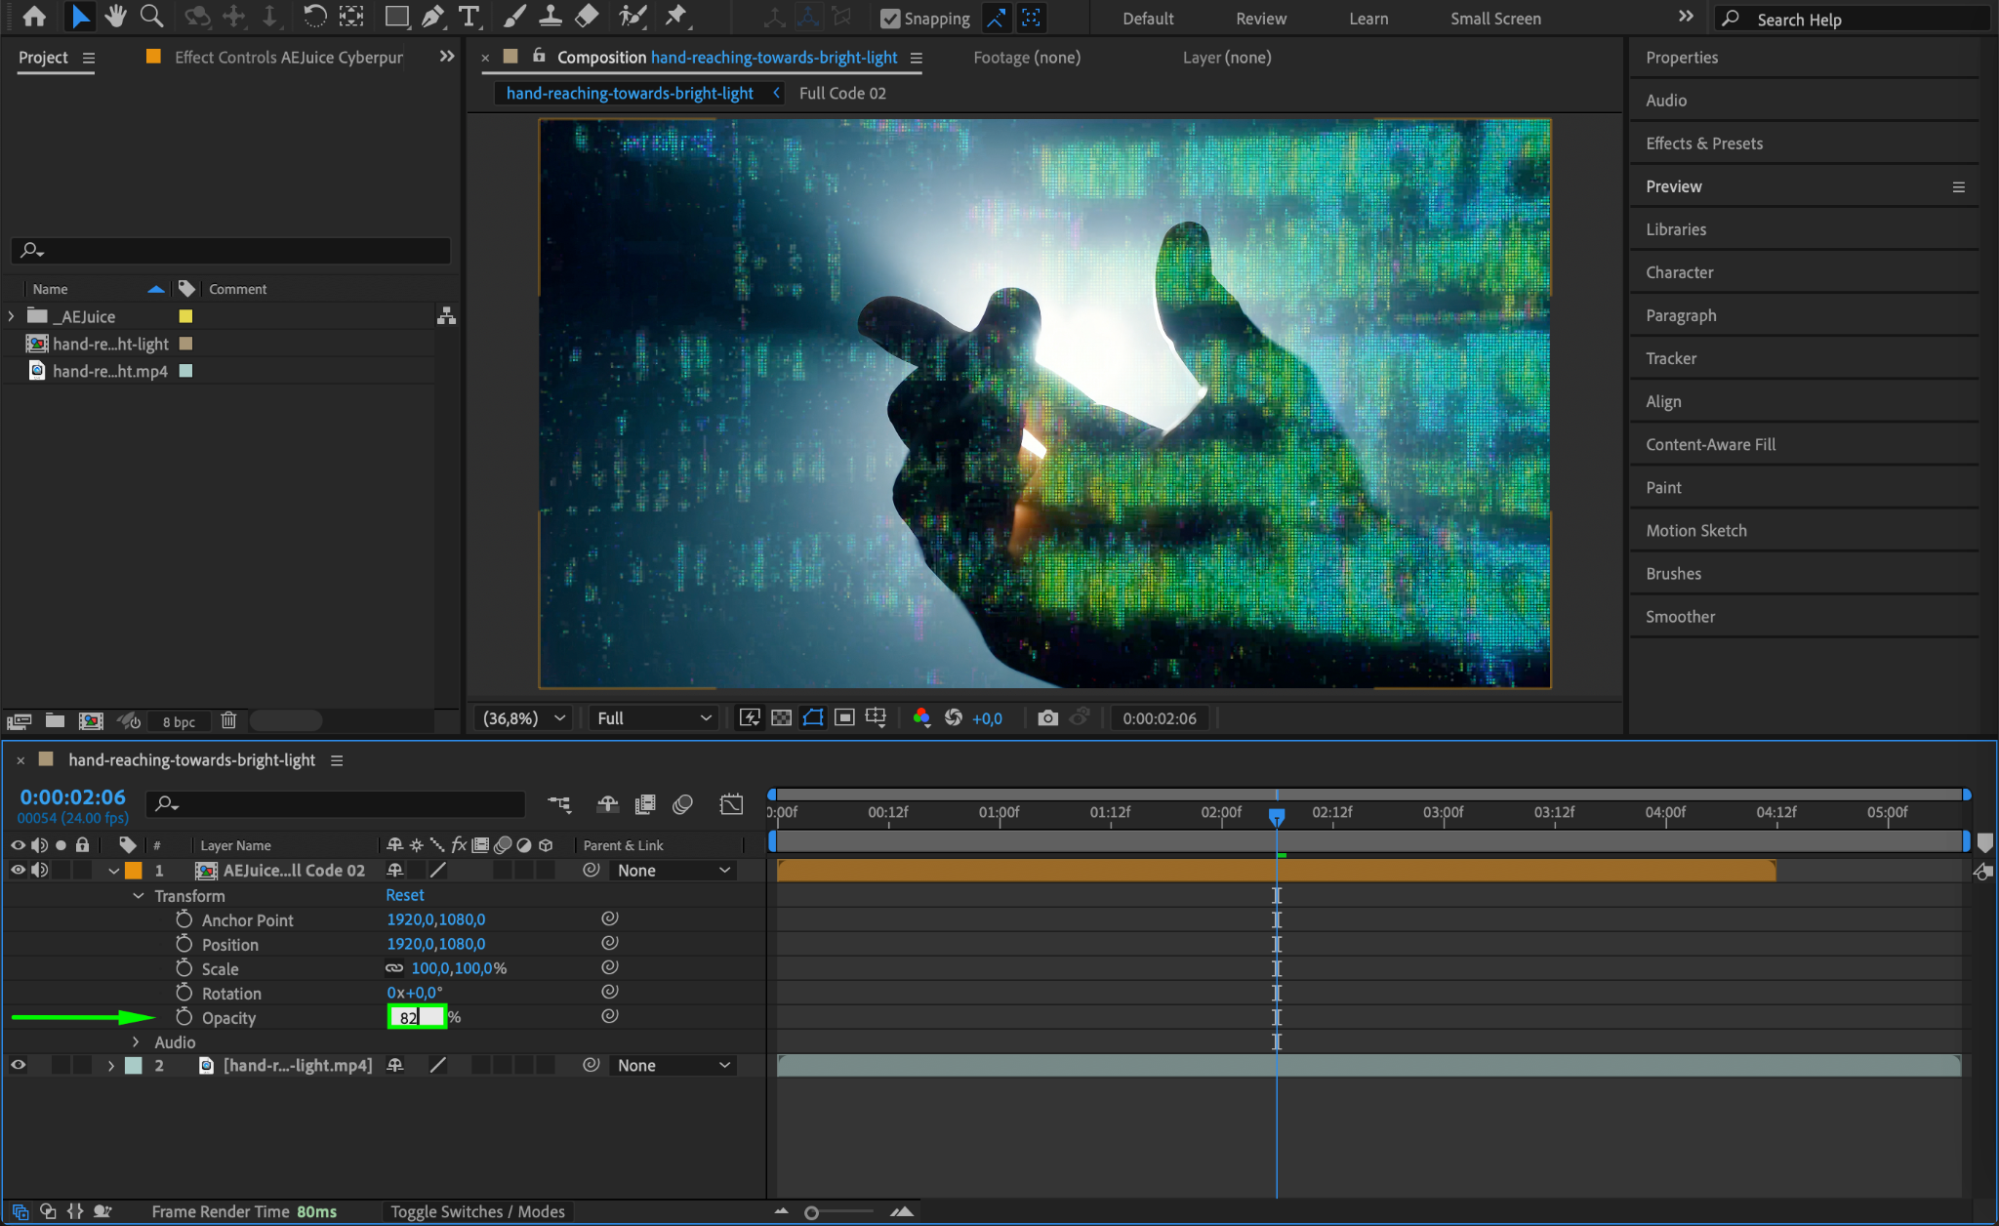Click Toggle Switches / Modes button

point(477,1211)
